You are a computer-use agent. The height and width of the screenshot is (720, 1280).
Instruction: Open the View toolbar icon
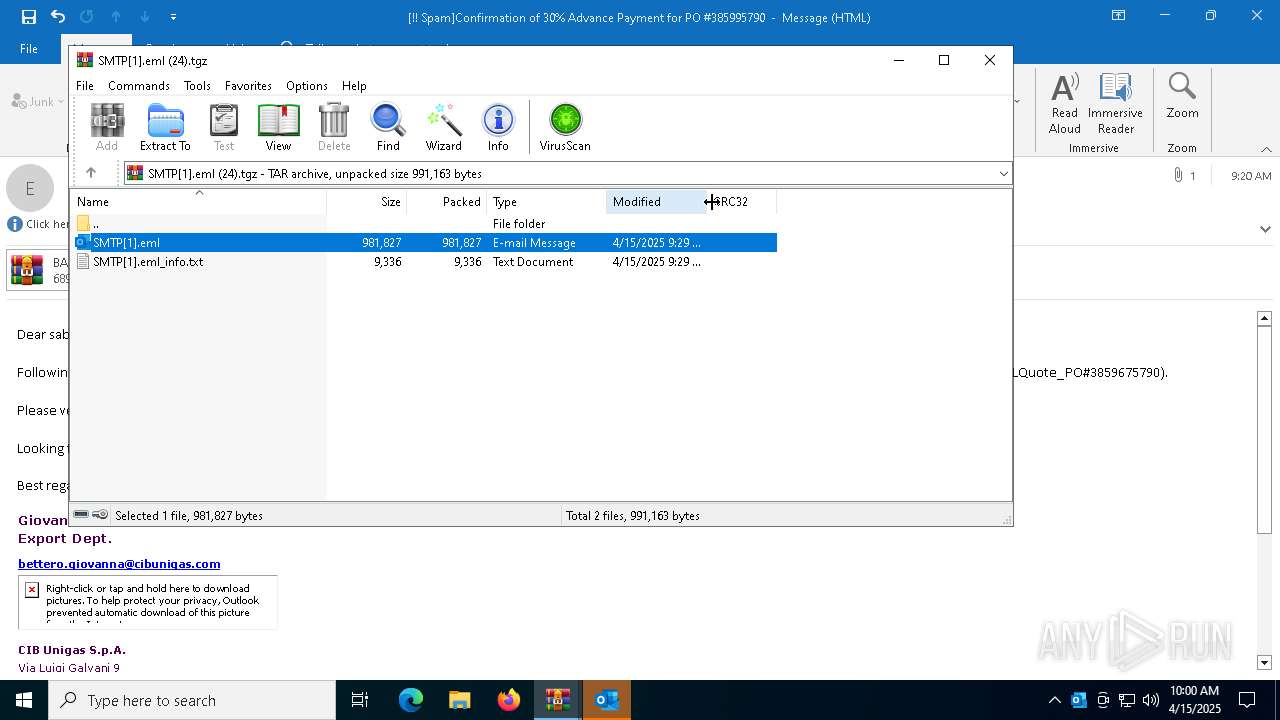pyautogui.click(x=278, y=127)
